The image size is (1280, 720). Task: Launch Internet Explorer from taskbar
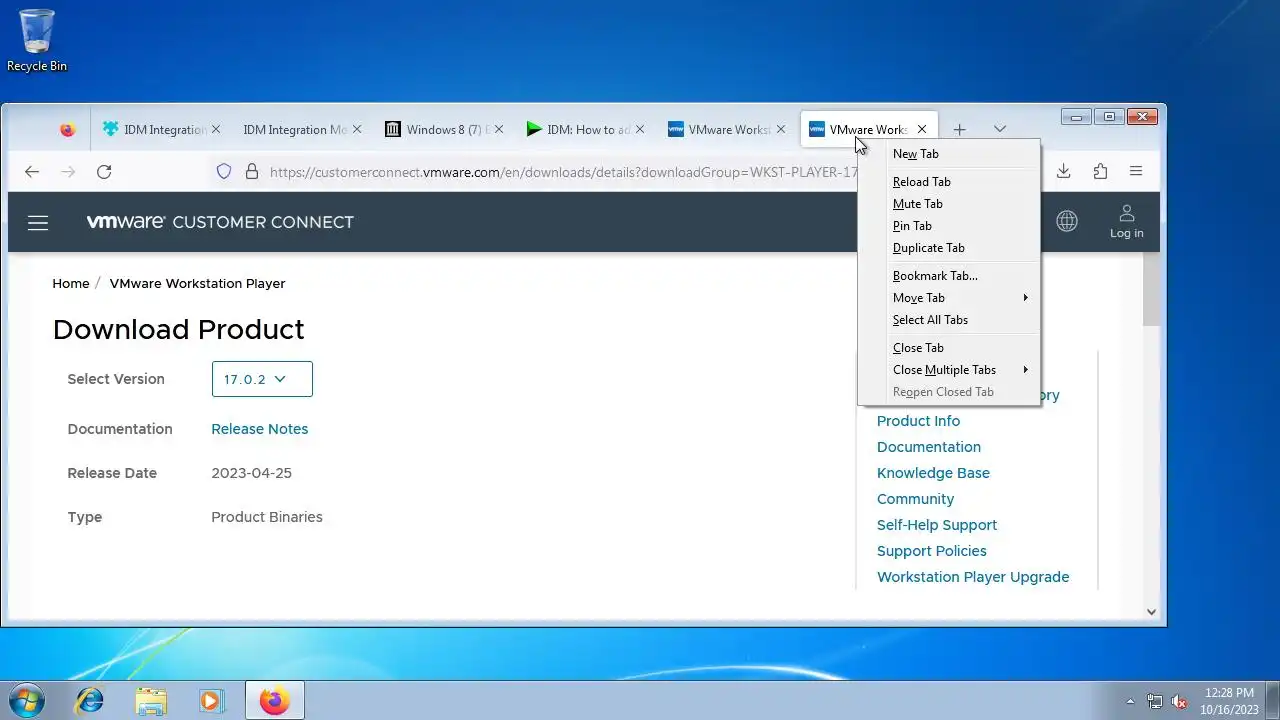click(x=89, y=701)
